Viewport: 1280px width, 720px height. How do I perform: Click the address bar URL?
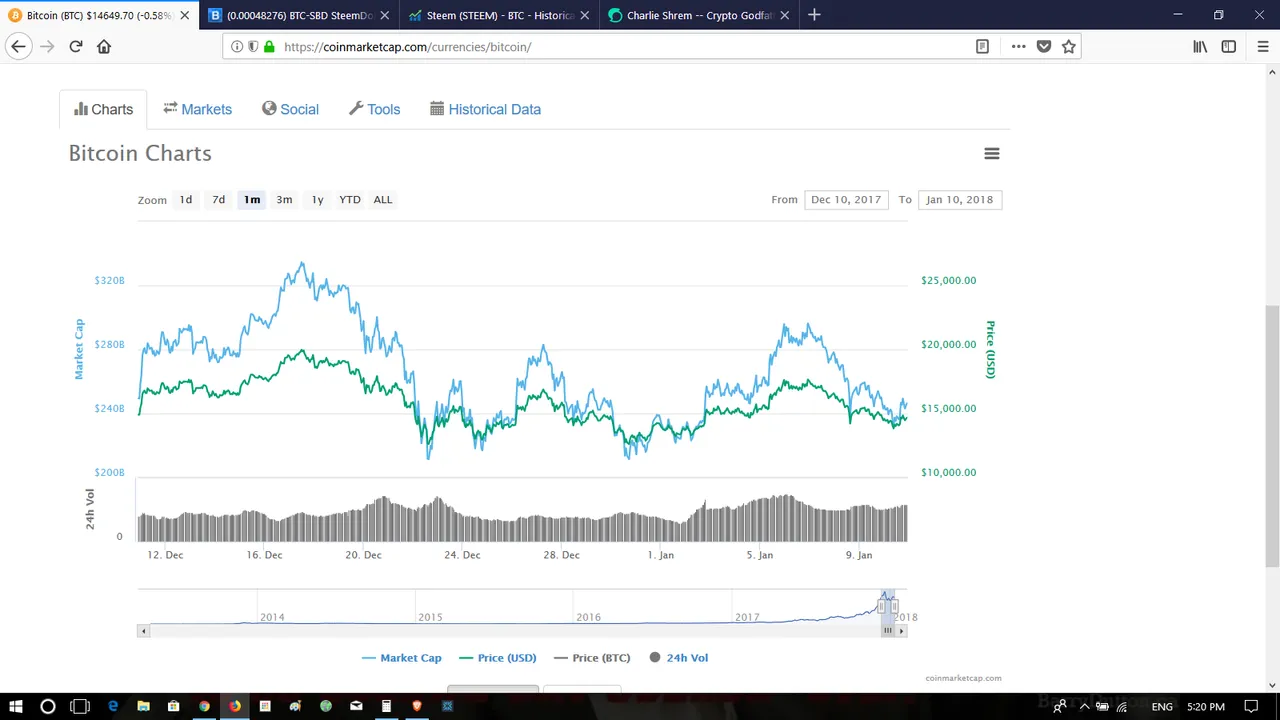(x=407, y=46)
